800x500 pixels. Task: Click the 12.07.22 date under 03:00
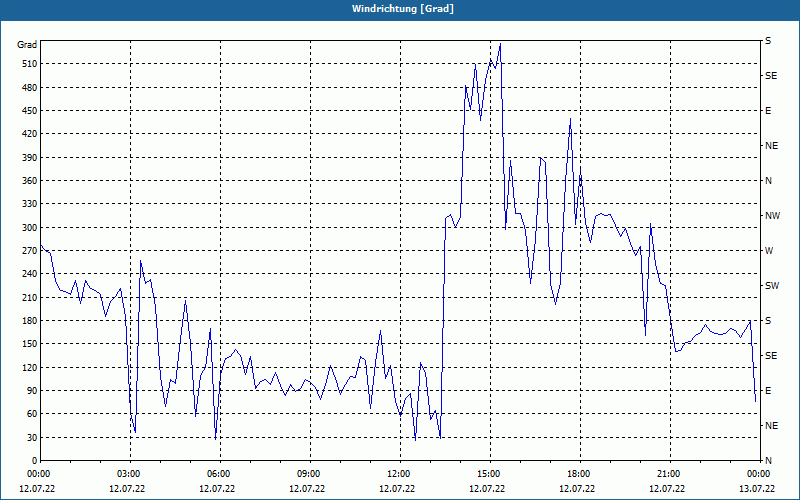(127, 489)
